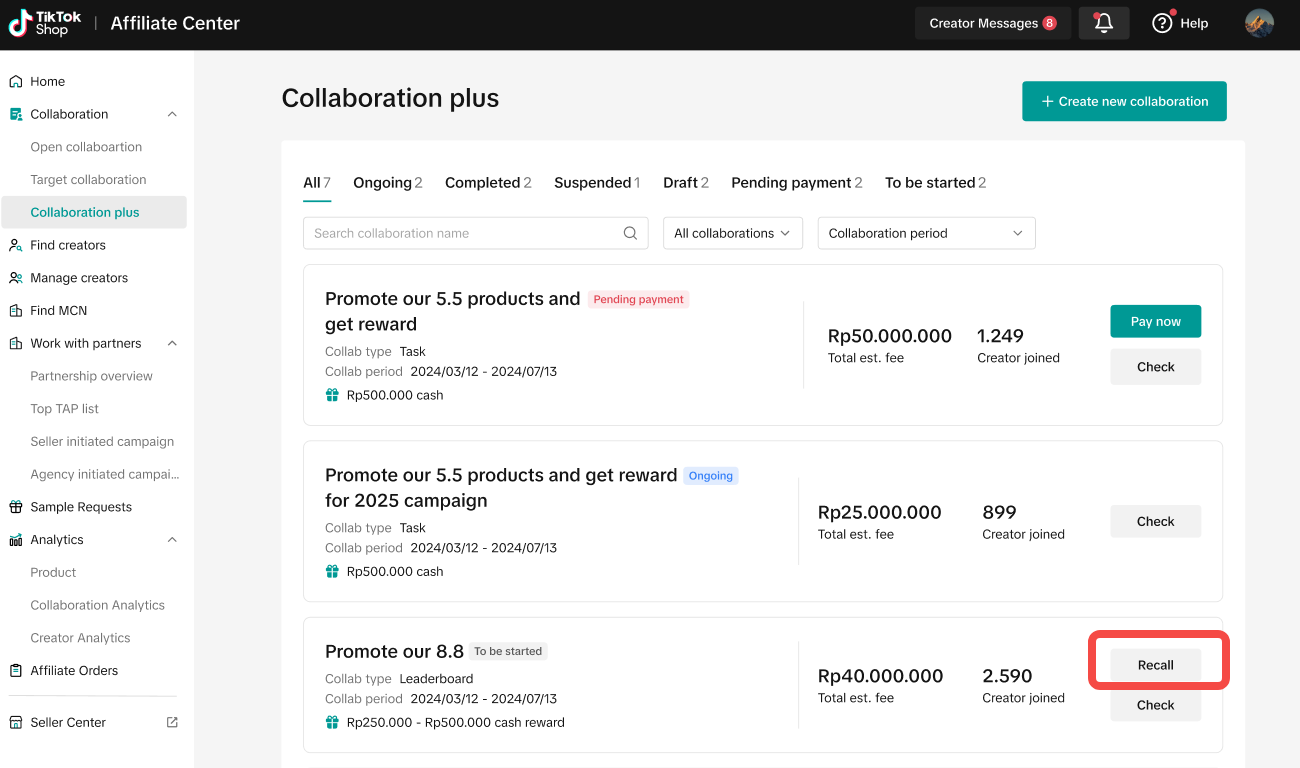
Task: Open Seller Center external link icon
Action: pyautogui.click(x=172, y=722)
